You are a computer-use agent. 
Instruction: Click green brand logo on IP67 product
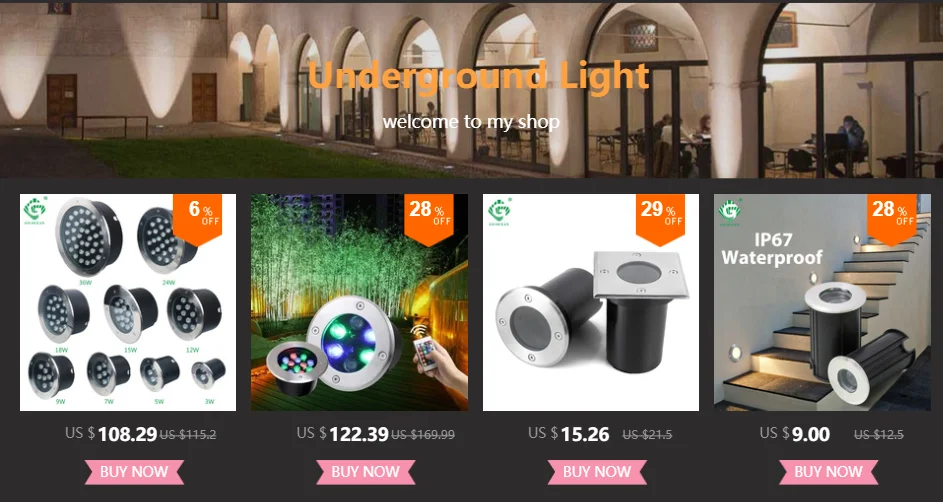(730, 212)
